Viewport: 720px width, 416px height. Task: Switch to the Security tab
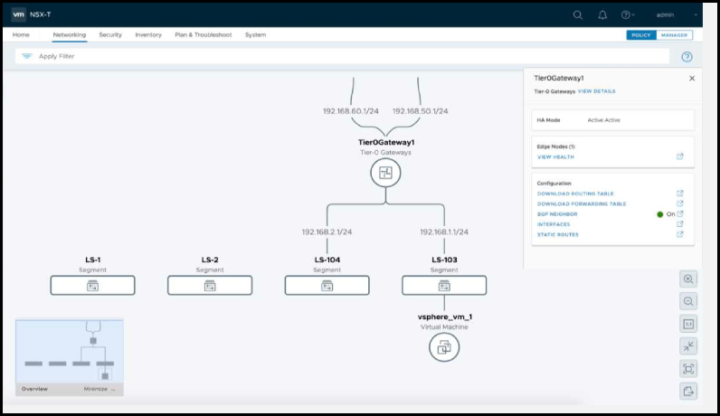coord(111,35)
